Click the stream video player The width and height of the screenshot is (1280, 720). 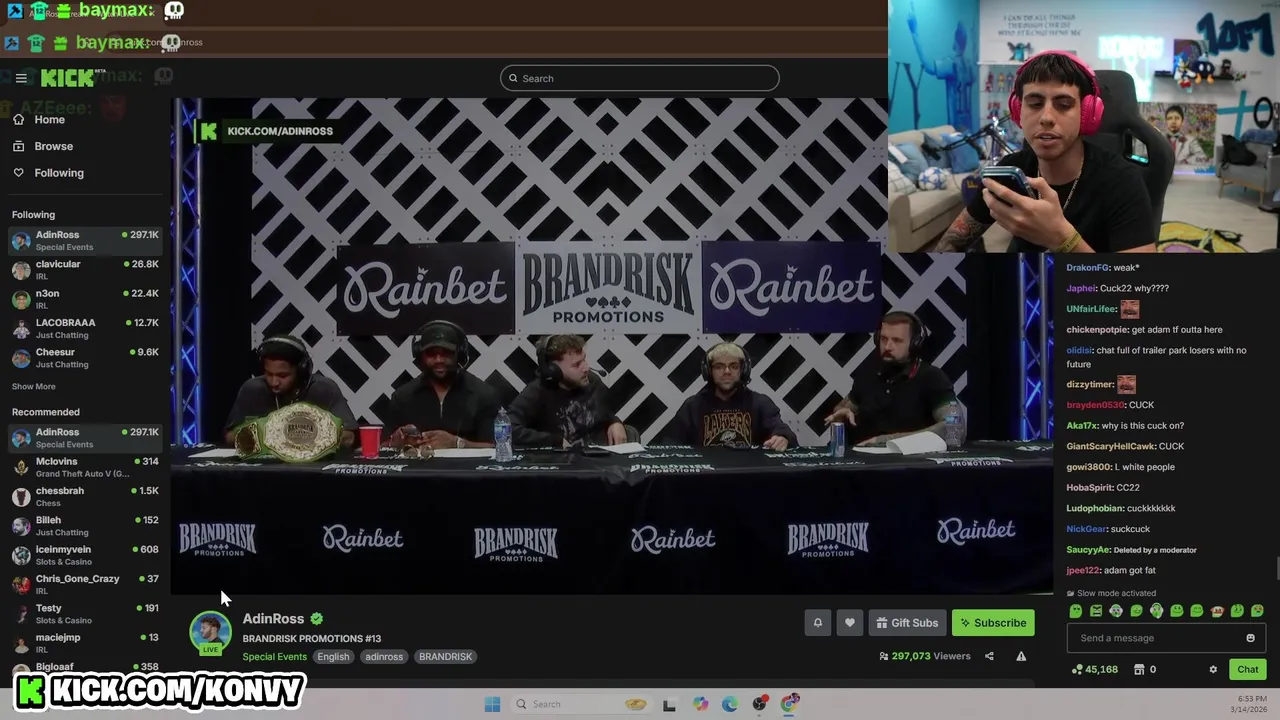(612, 346)
